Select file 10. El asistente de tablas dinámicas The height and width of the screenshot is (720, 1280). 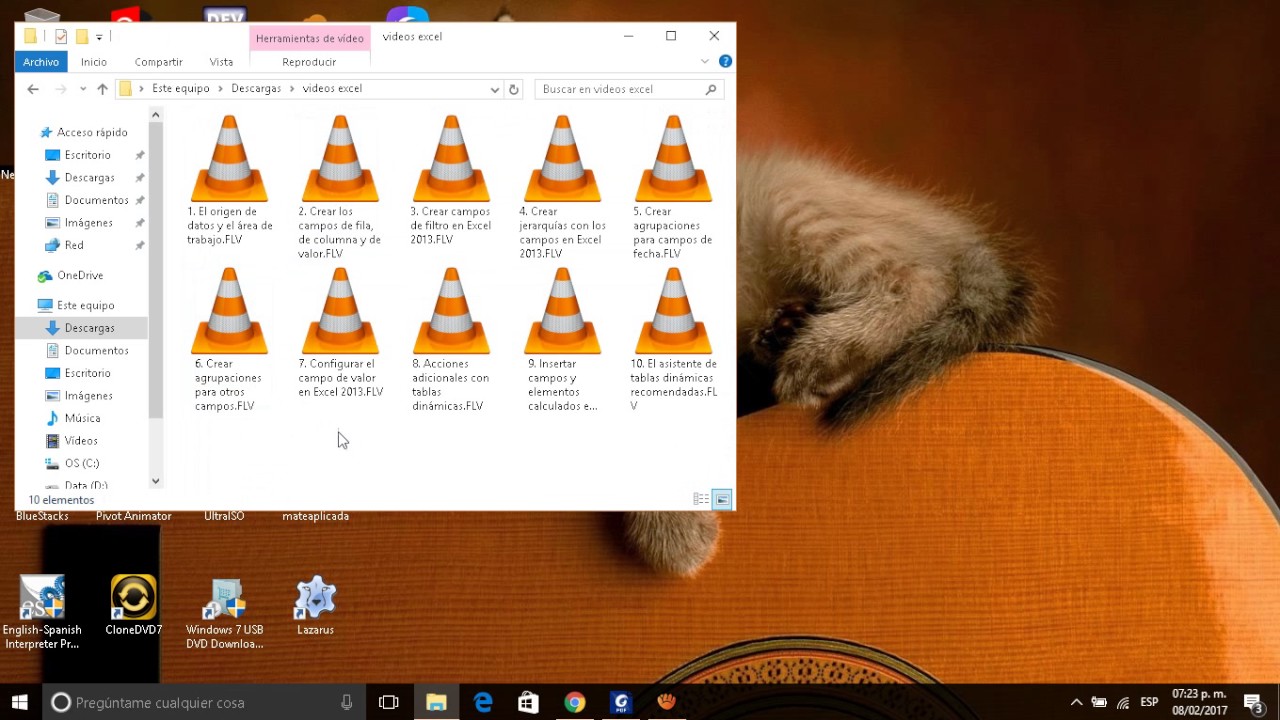(673, 339)
